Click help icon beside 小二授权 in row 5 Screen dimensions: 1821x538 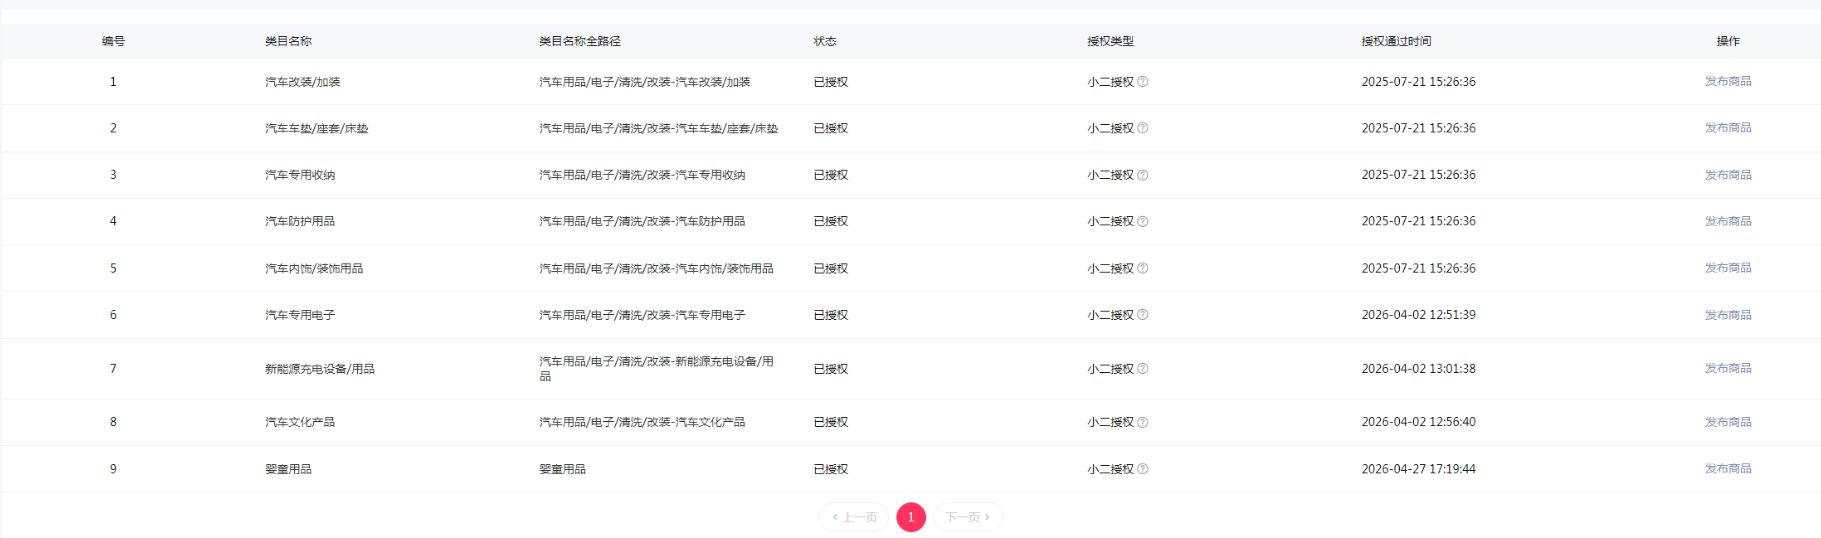click(x=1143, y=268)
